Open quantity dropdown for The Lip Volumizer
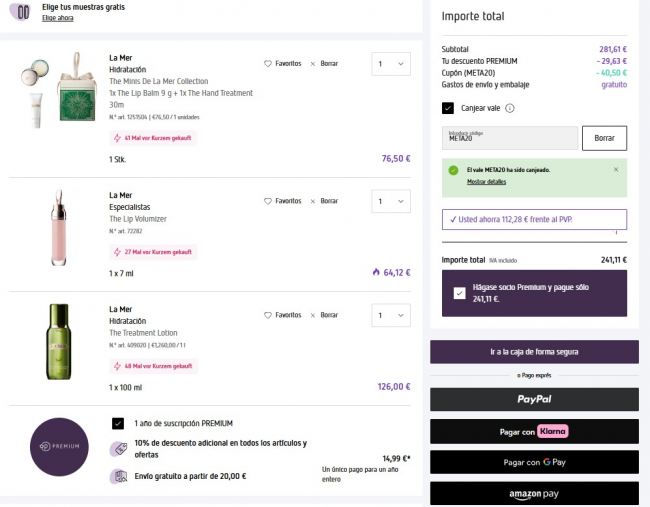This screenshot has width=650, height=507. [390, 201]
